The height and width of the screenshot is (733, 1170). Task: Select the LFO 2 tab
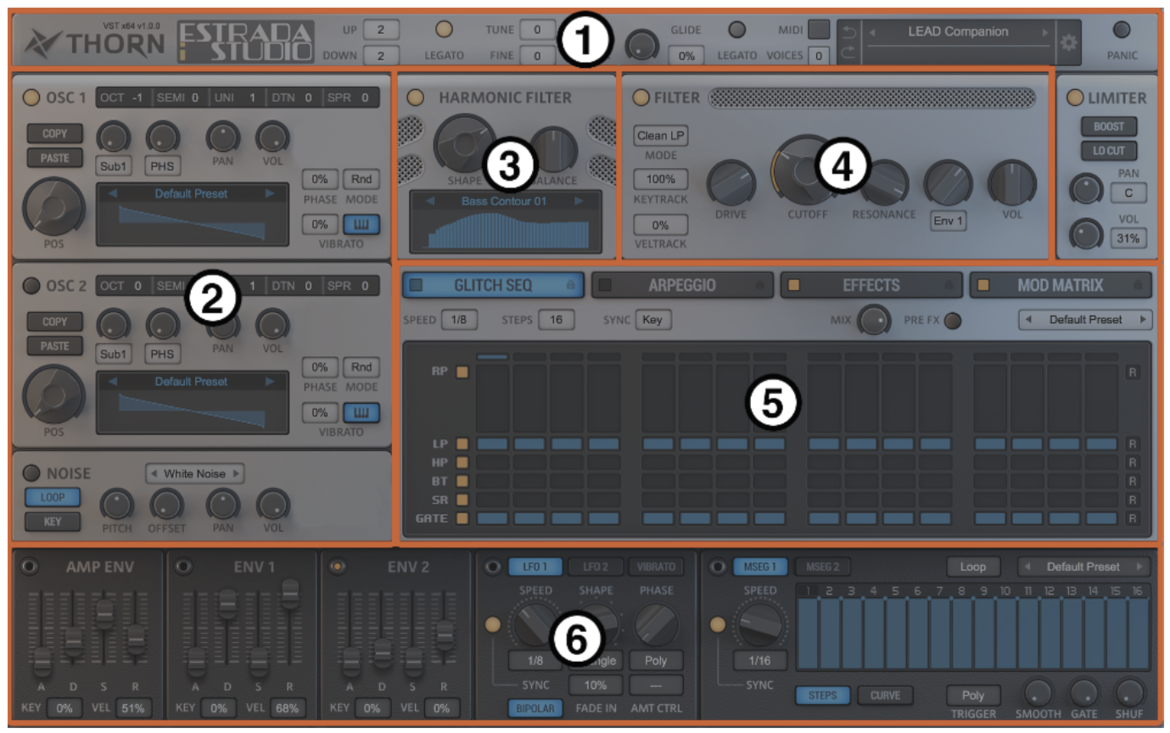595,567
